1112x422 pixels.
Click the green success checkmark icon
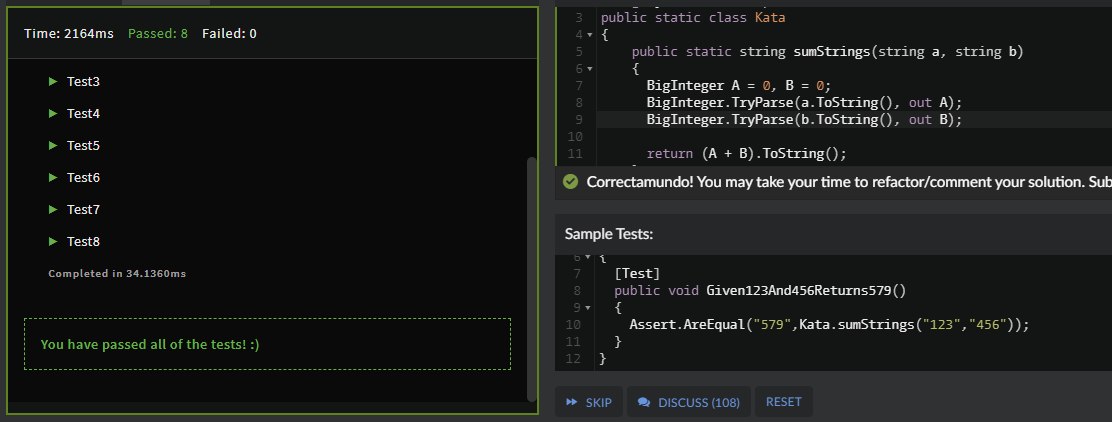point(570,182)
